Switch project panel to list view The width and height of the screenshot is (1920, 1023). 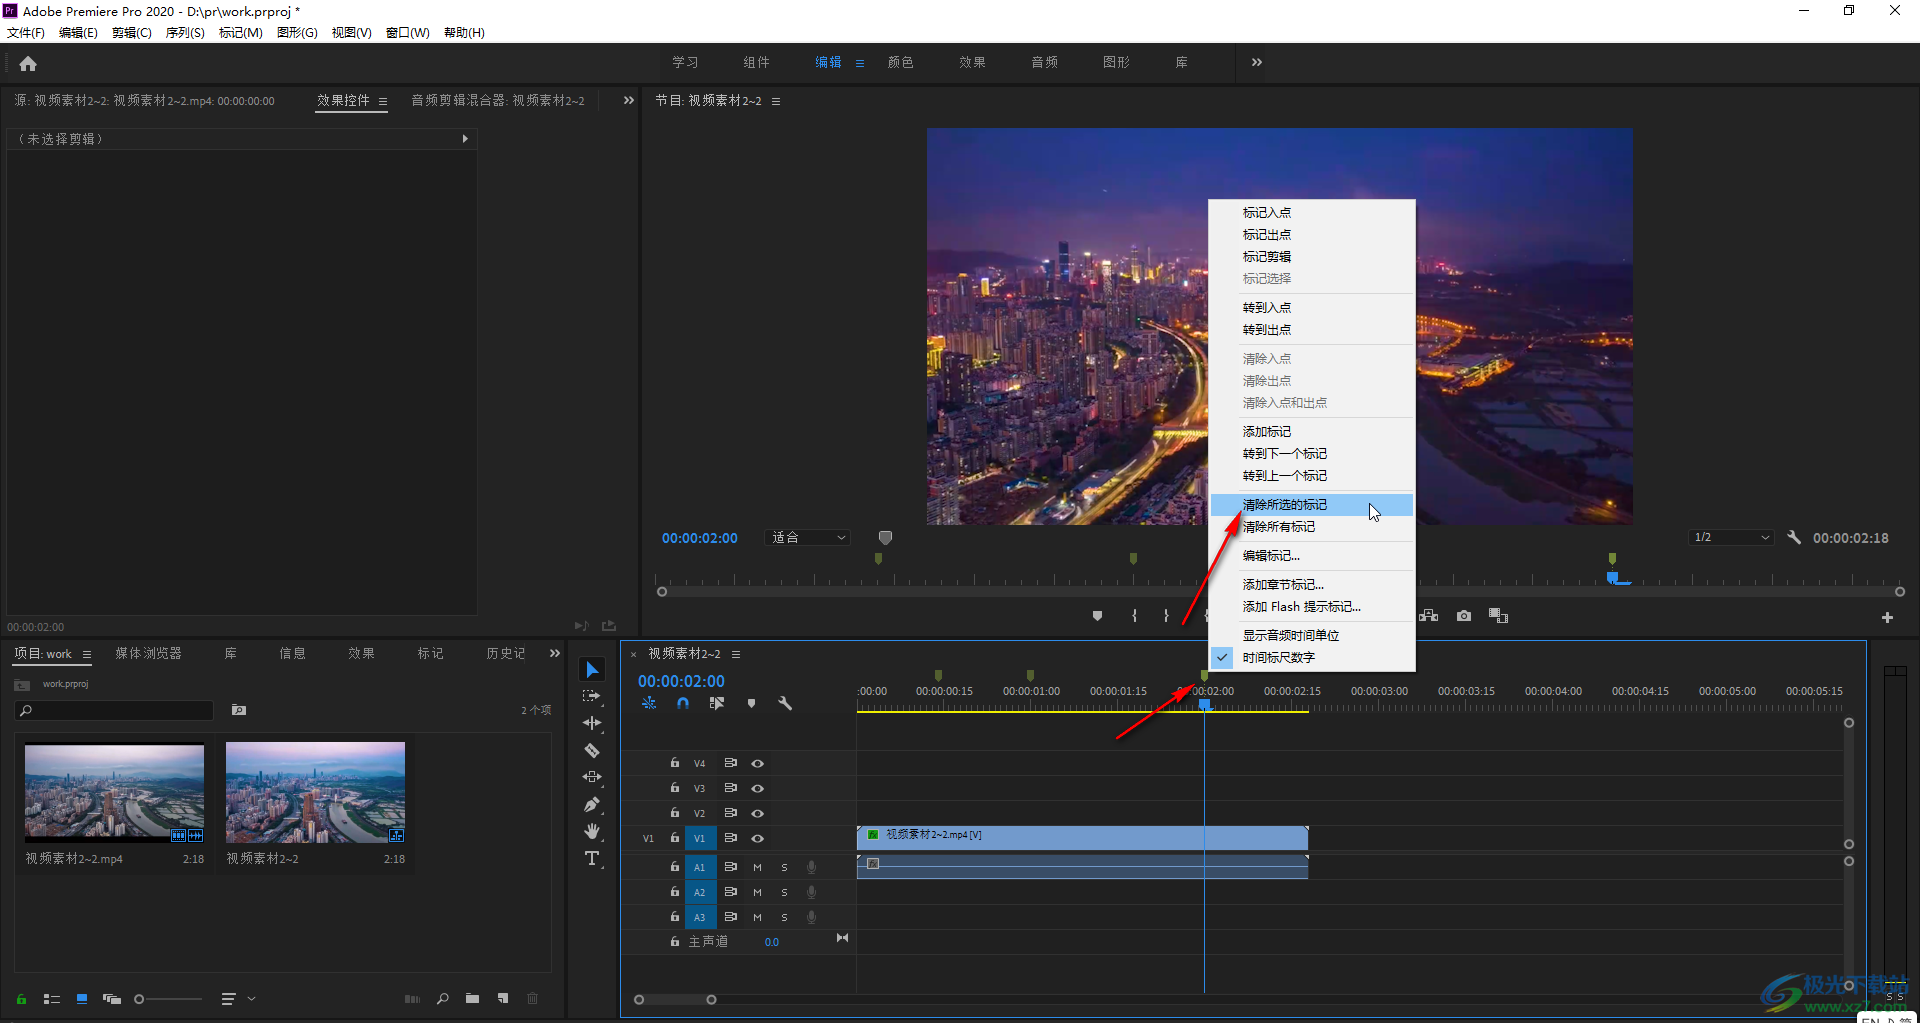(x=52, y=998)
